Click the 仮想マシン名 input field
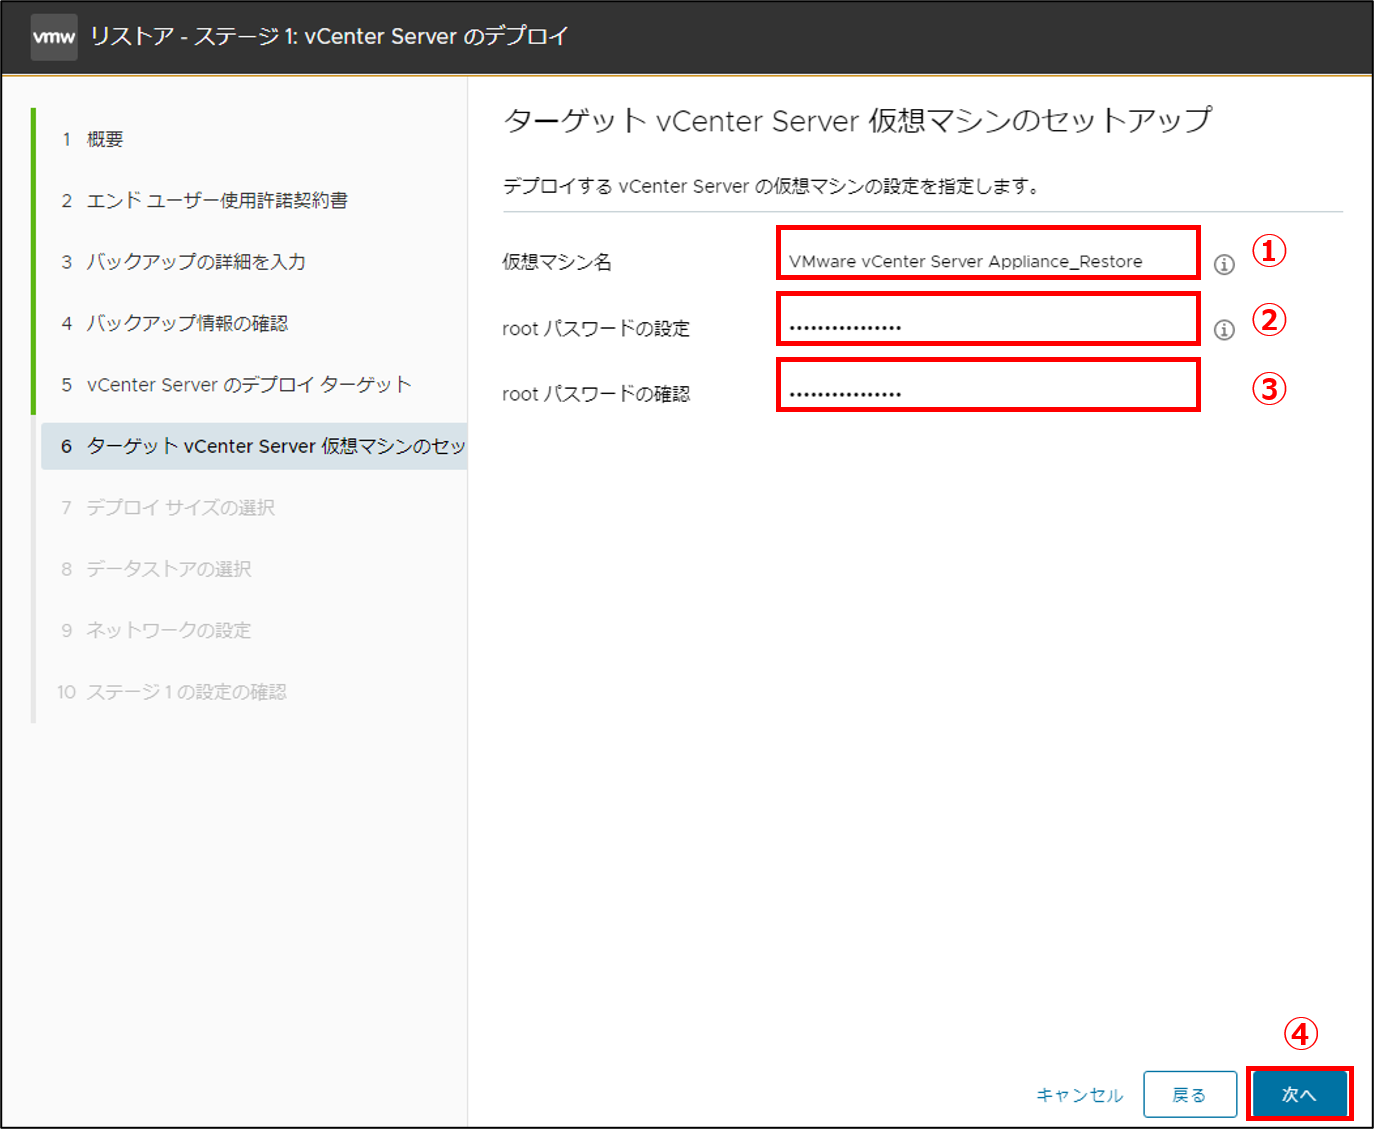Viewport: 1374px width, 1129px height. coord(988,253)
